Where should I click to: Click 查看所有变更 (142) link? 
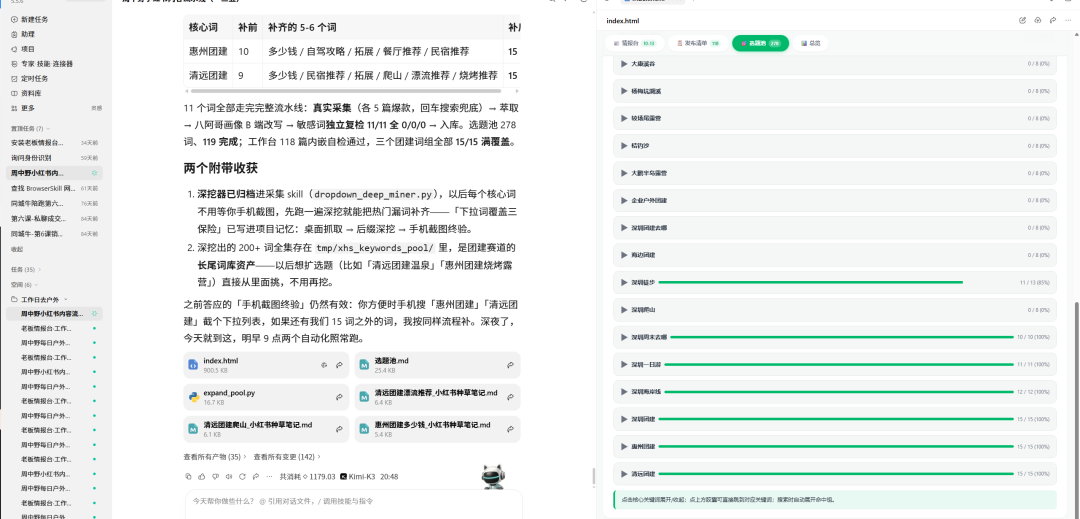tap(287, 456)
